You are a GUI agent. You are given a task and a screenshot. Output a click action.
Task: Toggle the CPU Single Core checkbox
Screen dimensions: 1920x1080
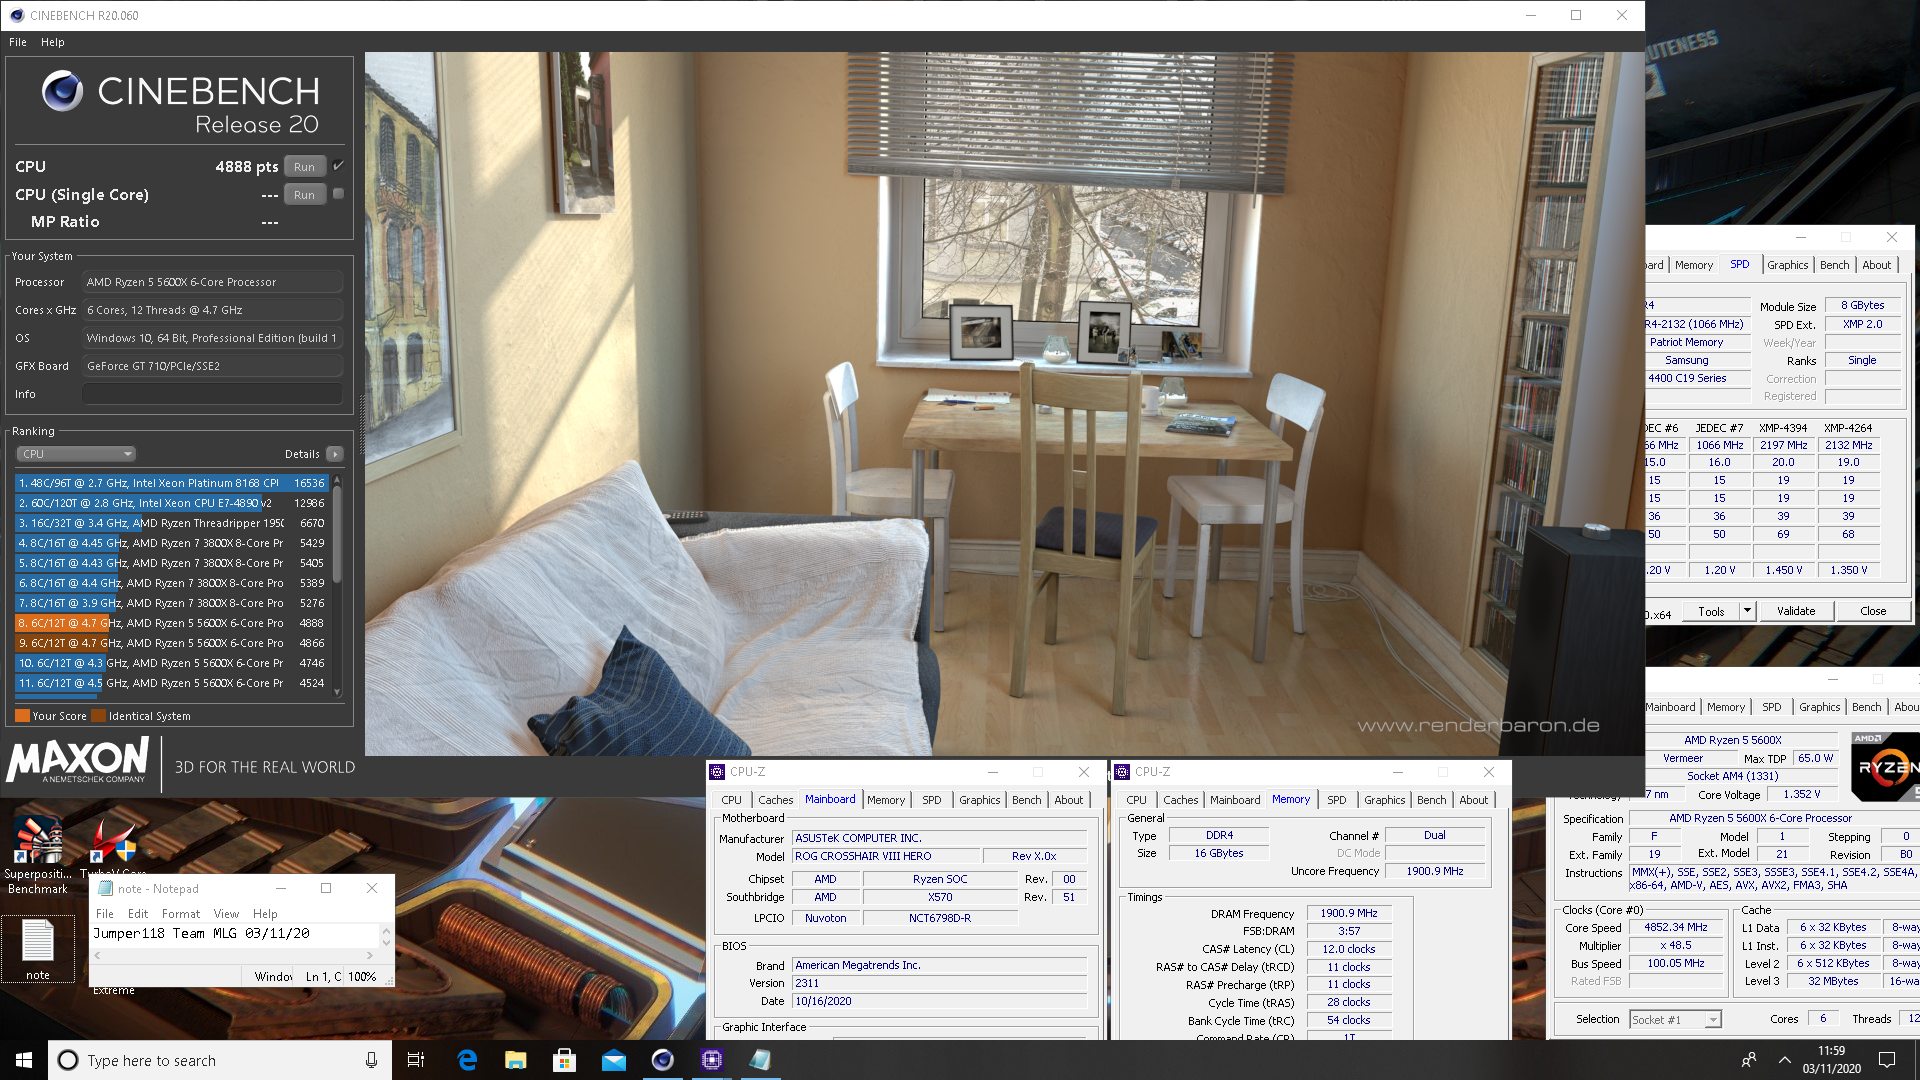(338, 194)
